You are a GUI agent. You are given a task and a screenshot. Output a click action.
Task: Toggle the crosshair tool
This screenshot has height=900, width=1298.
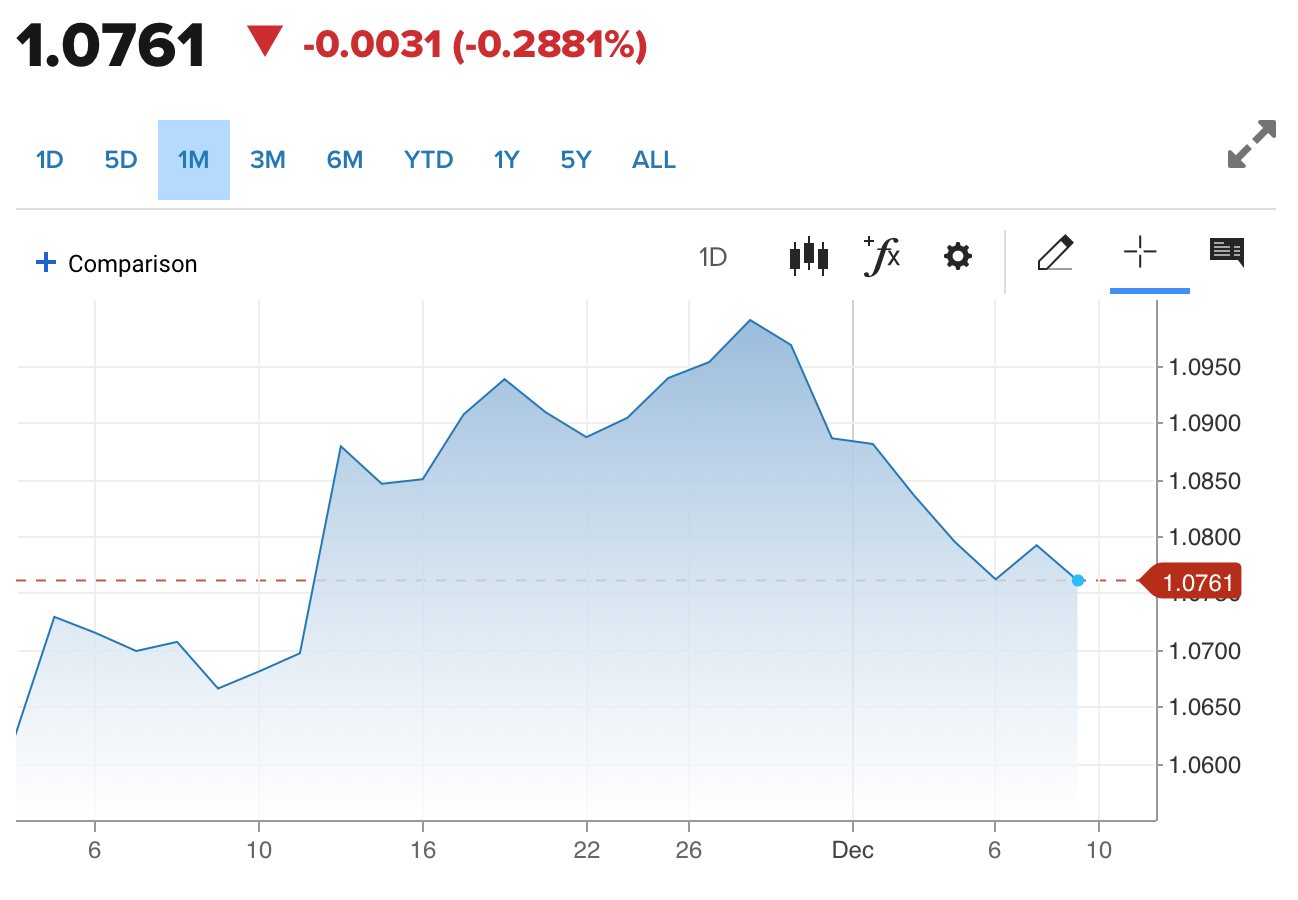tap(1140, 253)
